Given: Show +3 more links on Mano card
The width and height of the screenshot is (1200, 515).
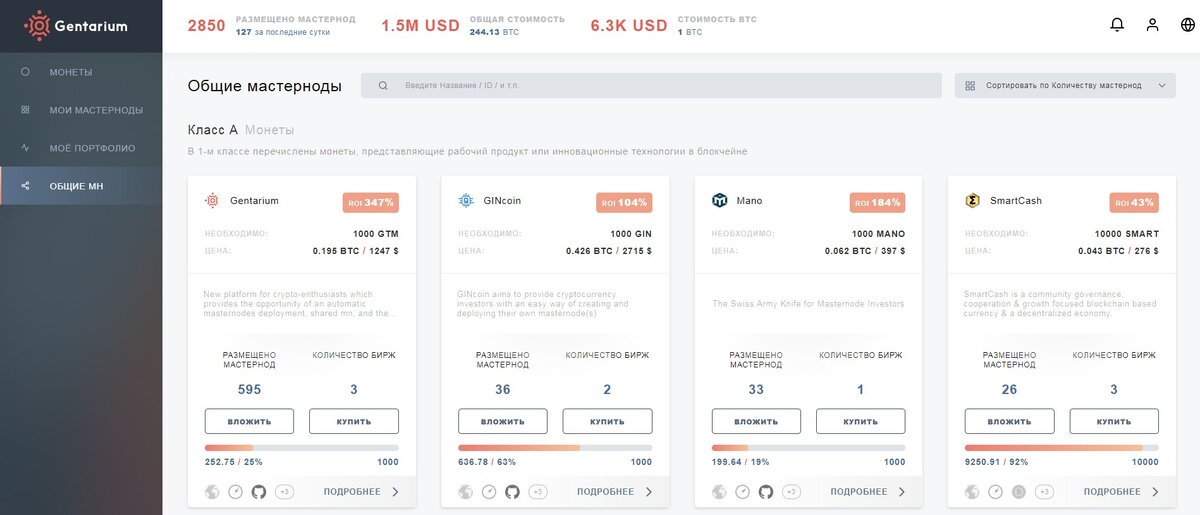Looking at the screenshot, I should point(791,492).
